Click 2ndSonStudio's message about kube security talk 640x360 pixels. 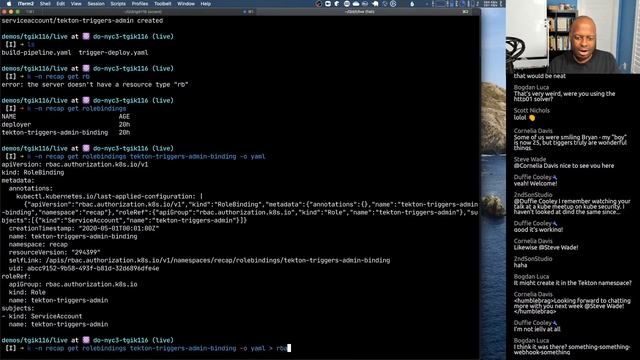pyautogui.click(x=572, y=207)
